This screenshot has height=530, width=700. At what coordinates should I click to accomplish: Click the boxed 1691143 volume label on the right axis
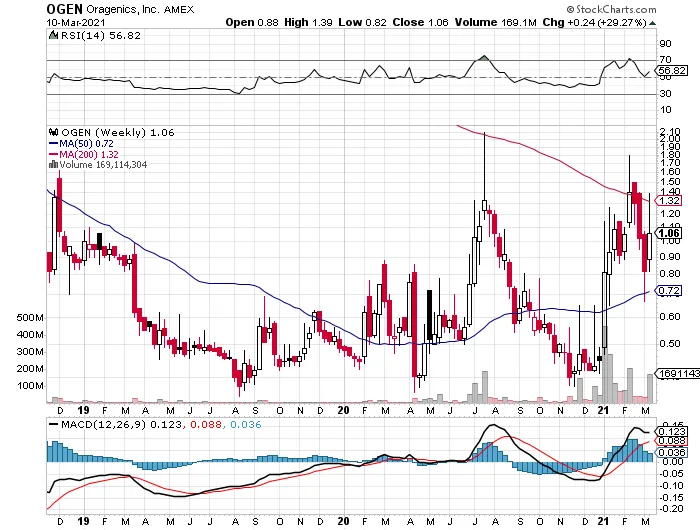[677, 374]
